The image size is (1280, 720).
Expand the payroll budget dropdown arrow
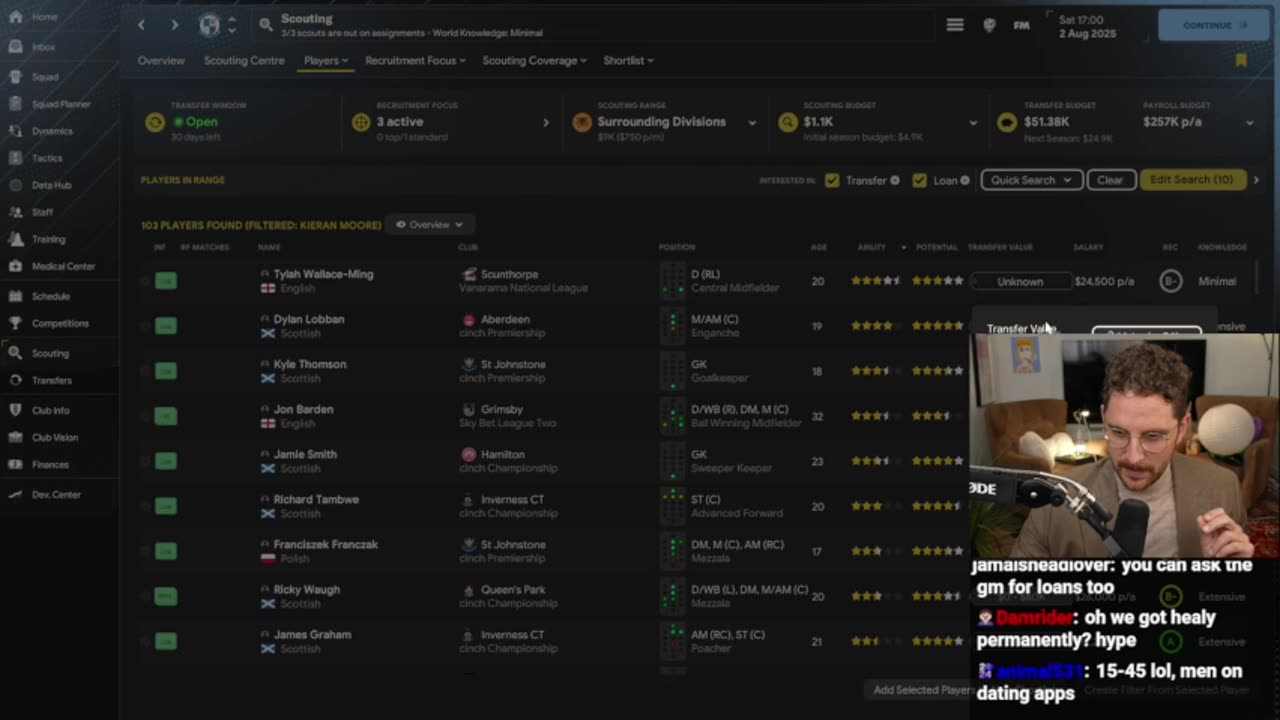point(1249,122)
